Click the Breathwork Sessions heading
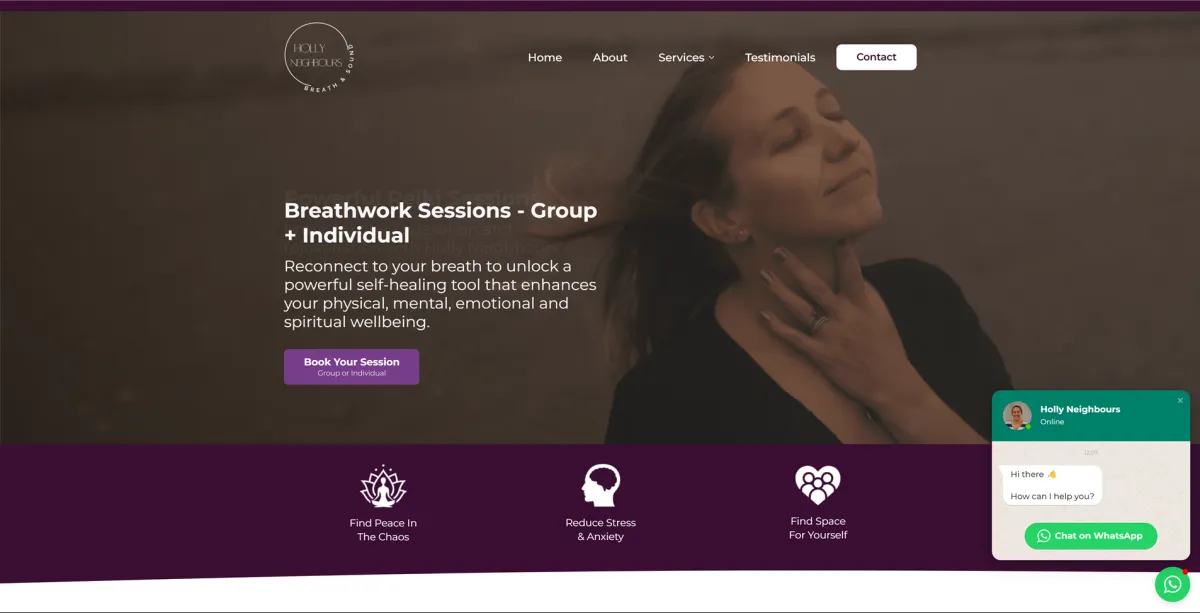The image size is (1200, 613). [x=441, y=223]
